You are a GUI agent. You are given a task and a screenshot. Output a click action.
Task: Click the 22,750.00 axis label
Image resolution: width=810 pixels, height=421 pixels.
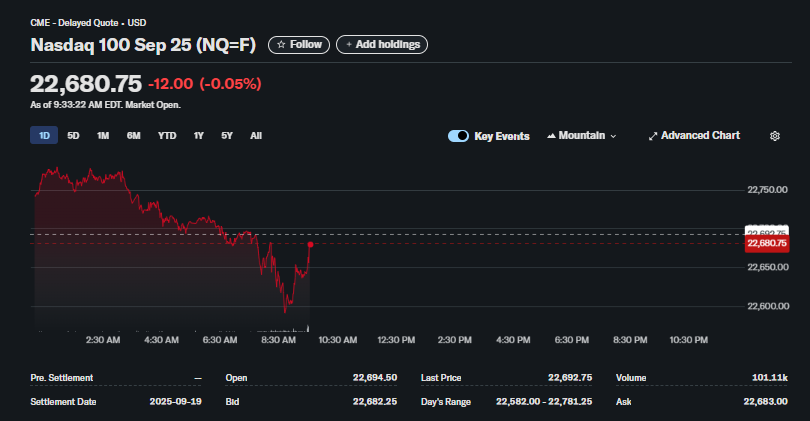[x=767, y=190]
